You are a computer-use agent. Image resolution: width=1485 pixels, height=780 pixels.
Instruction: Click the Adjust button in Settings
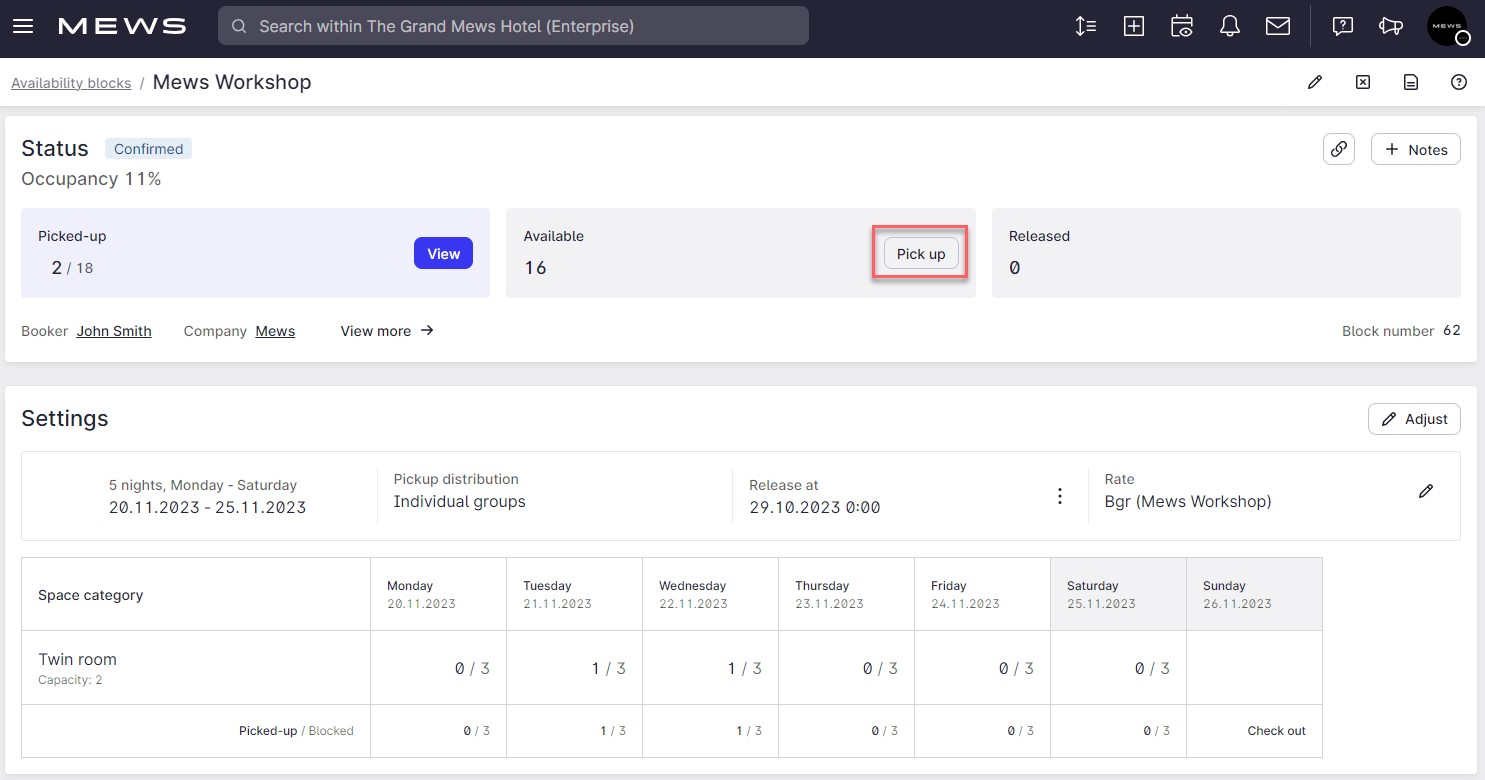pos(1413,418)
